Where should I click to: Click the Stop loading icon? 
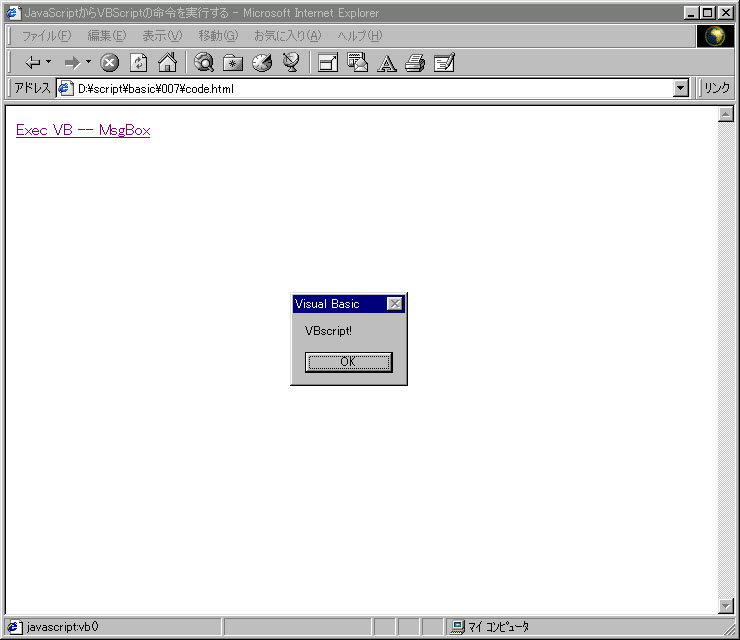[109, 62]
